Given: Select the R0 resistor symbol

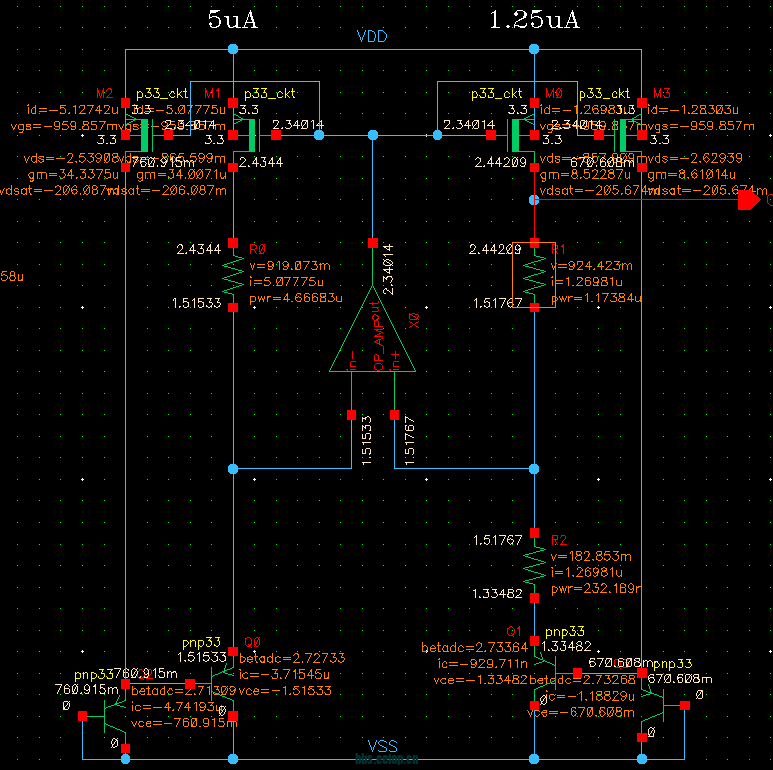Looking at the screenshot, I should (x=233, y=275).
